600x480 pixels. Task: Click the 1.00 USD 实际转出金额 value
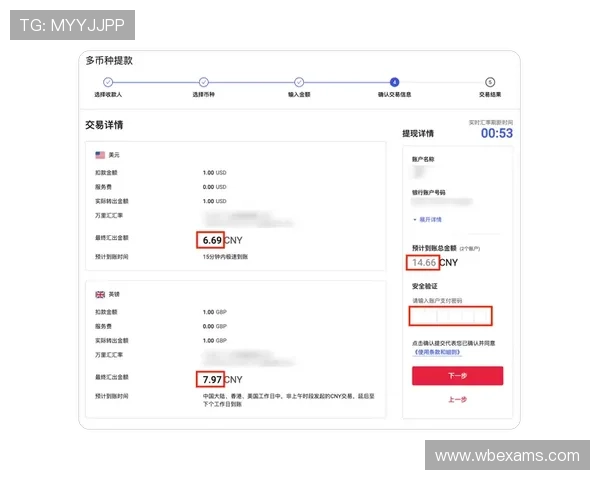tap(214, 201)
